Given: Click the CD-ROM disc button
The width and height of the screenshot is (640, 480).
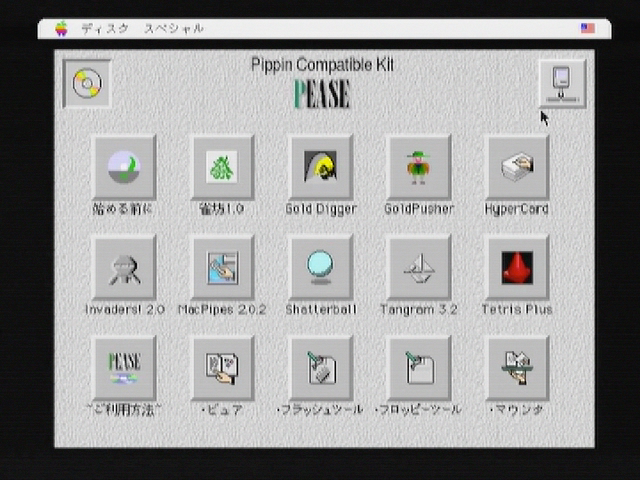Looking at the screenshot, I should (87, 84).
